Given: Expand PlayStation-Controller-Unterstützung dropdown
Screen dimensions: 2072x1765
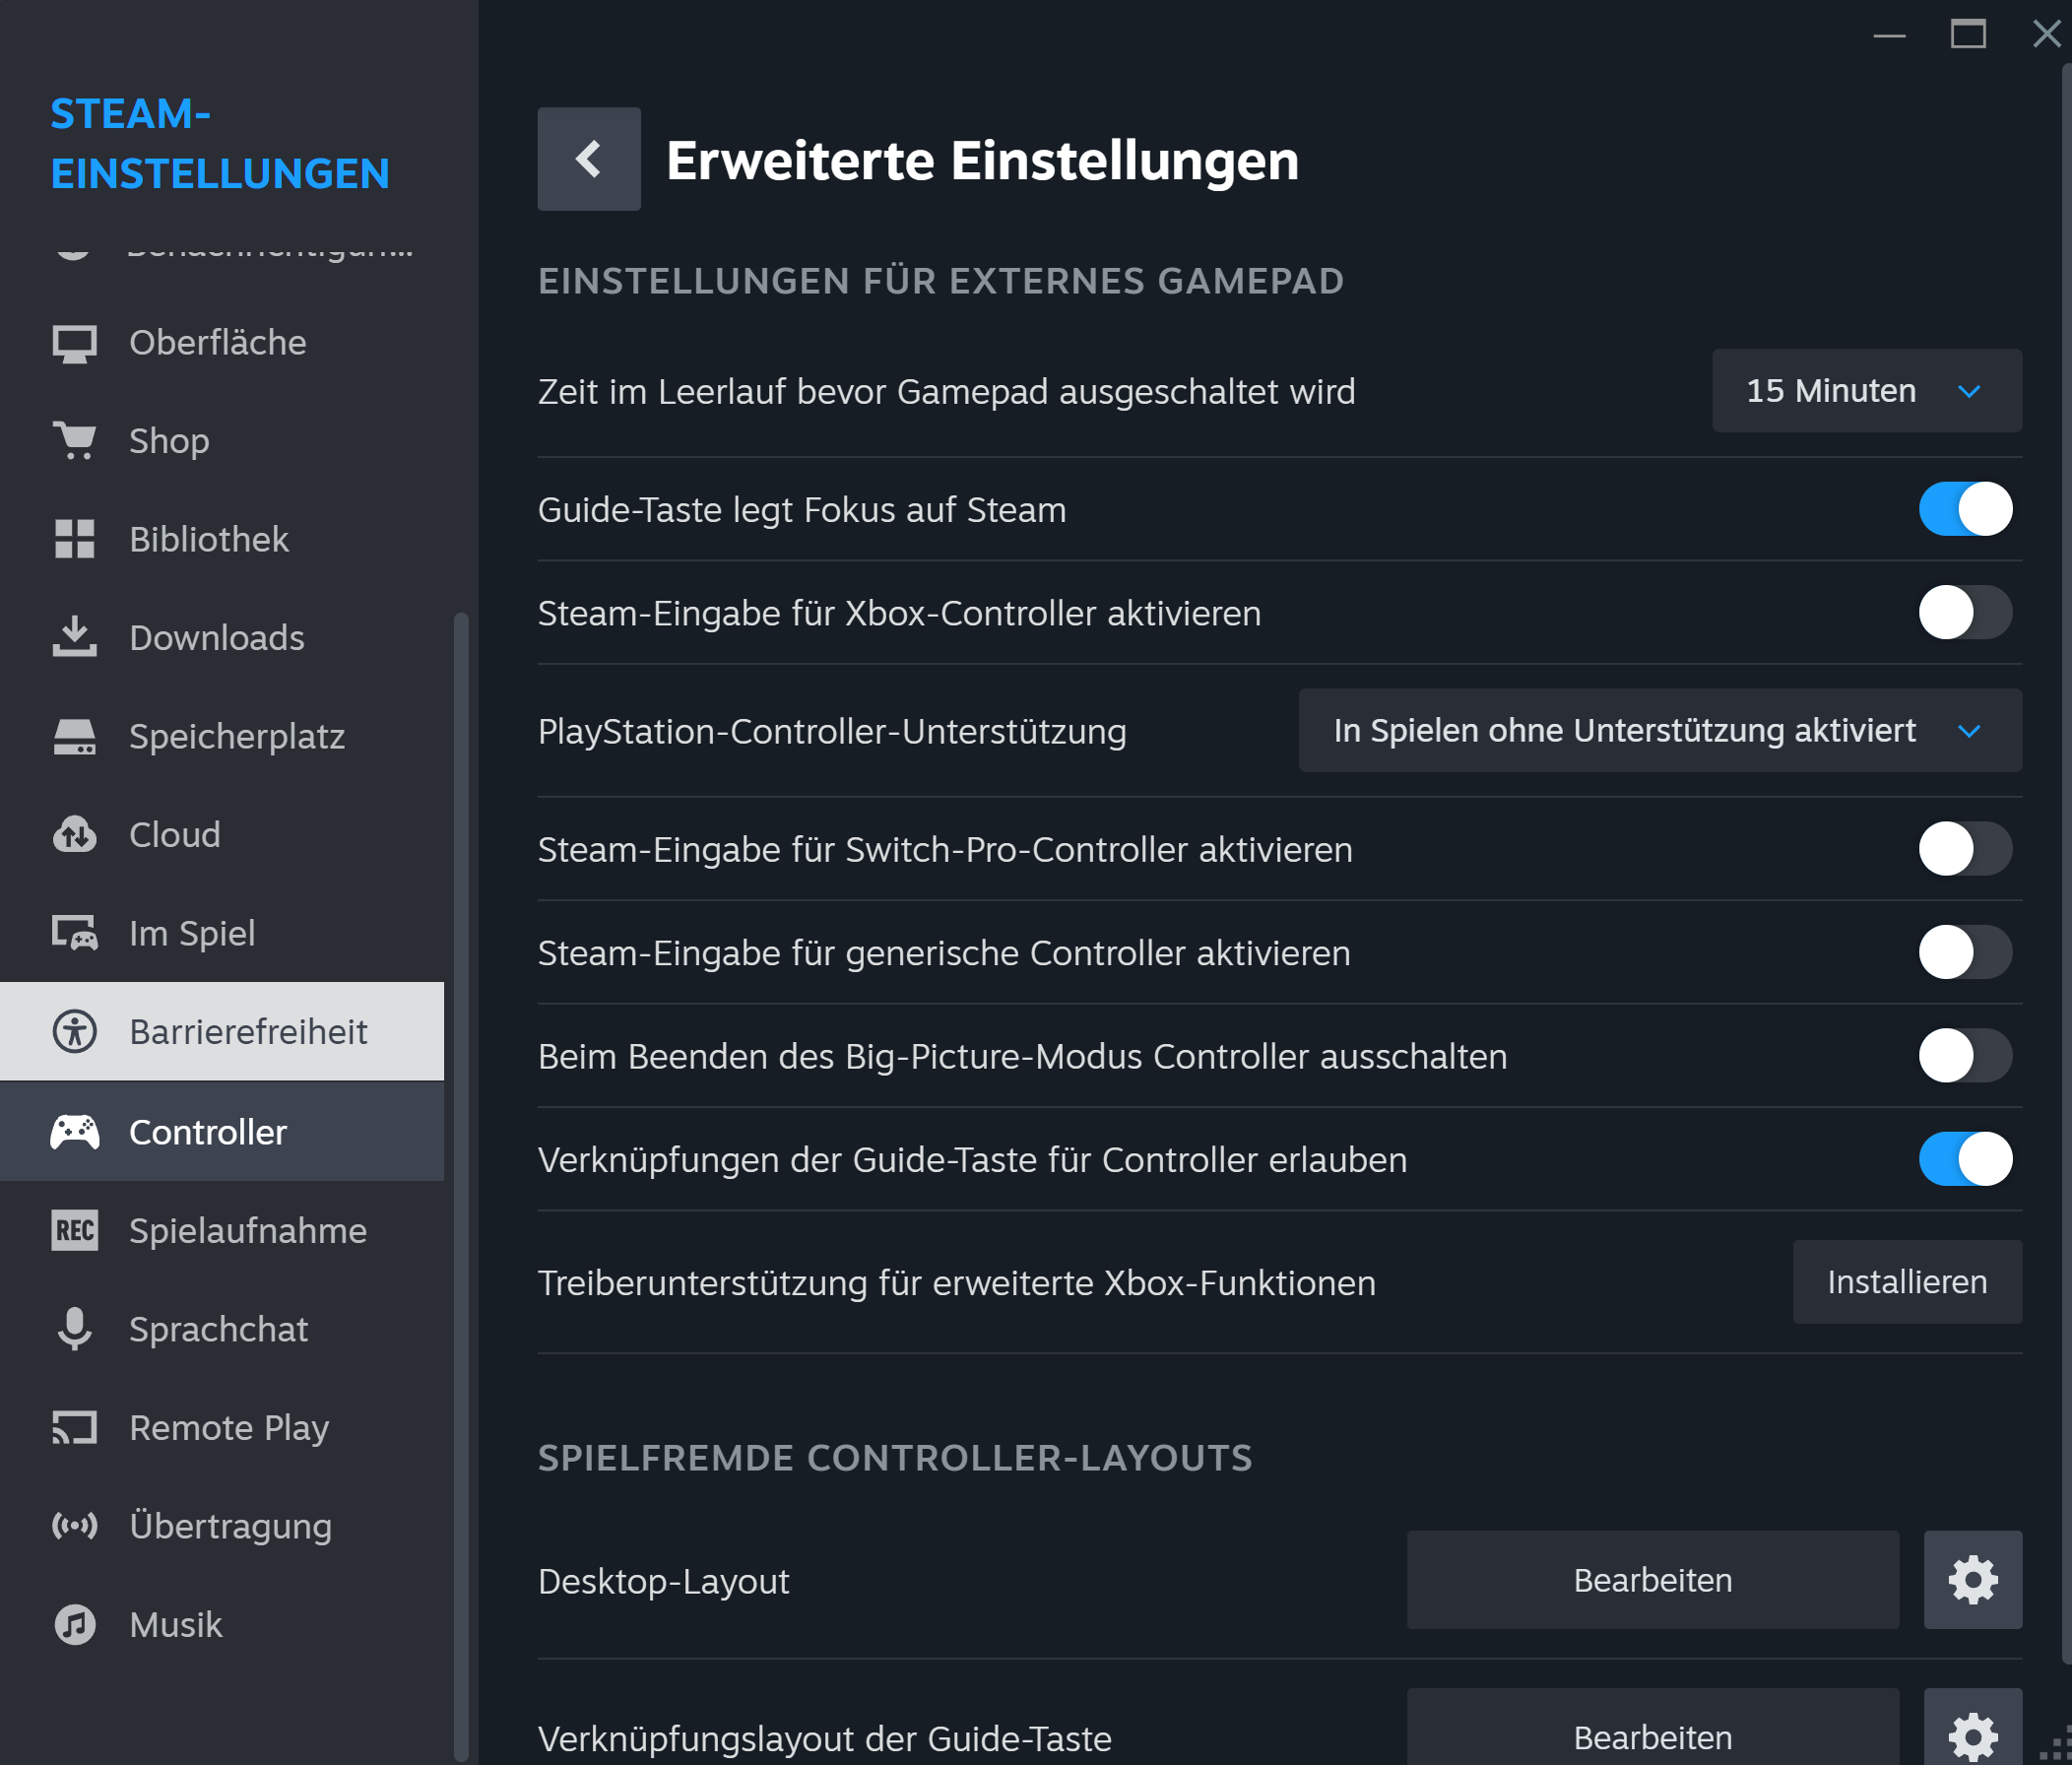Looking at the screenshot, I should [1660, 730].
